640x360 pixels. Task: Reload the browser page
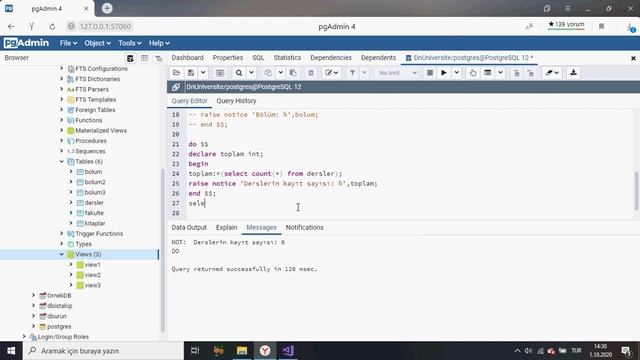coord(52,27)
